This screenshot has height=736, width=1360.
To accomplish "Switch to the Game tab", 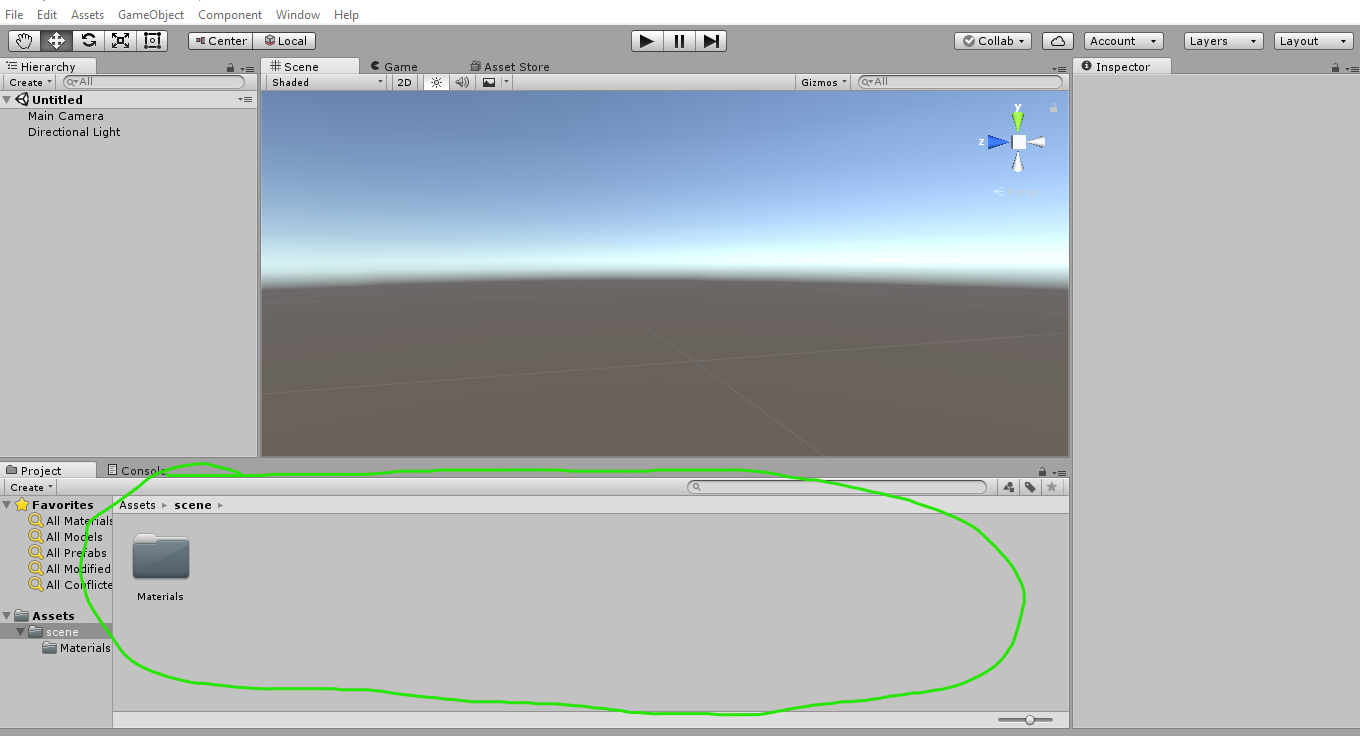I will 393,67.
